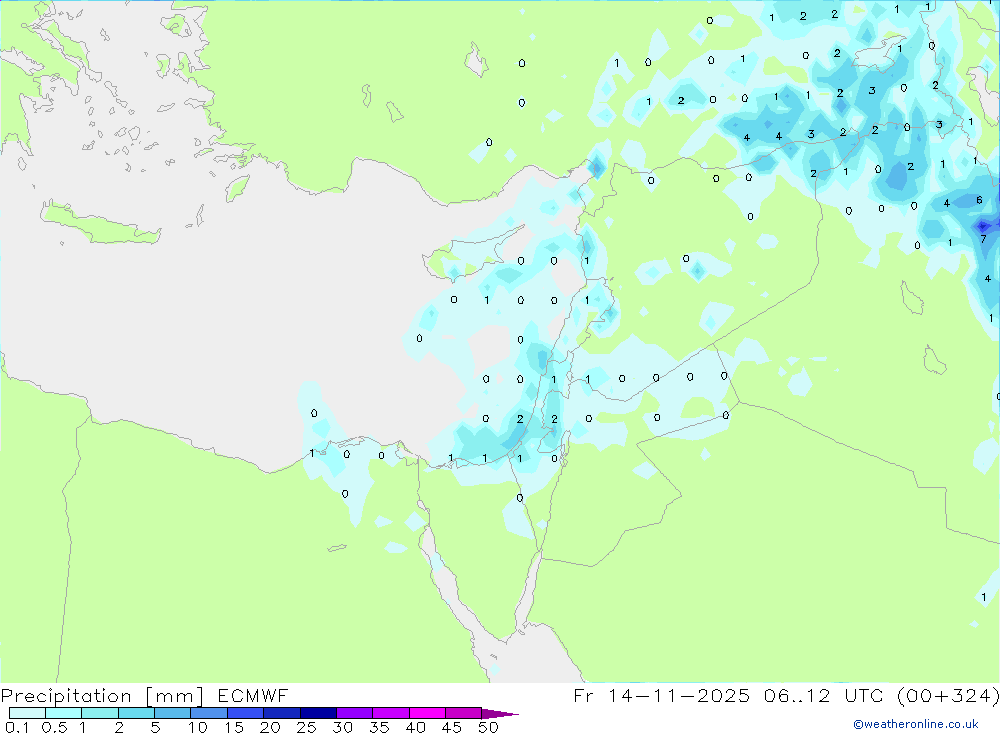Viewport: 1000px width, 733px height.
Task: Pick the 25–30 mm navy legend swatch
Action: pyautogui.click(x=318, y=713)
